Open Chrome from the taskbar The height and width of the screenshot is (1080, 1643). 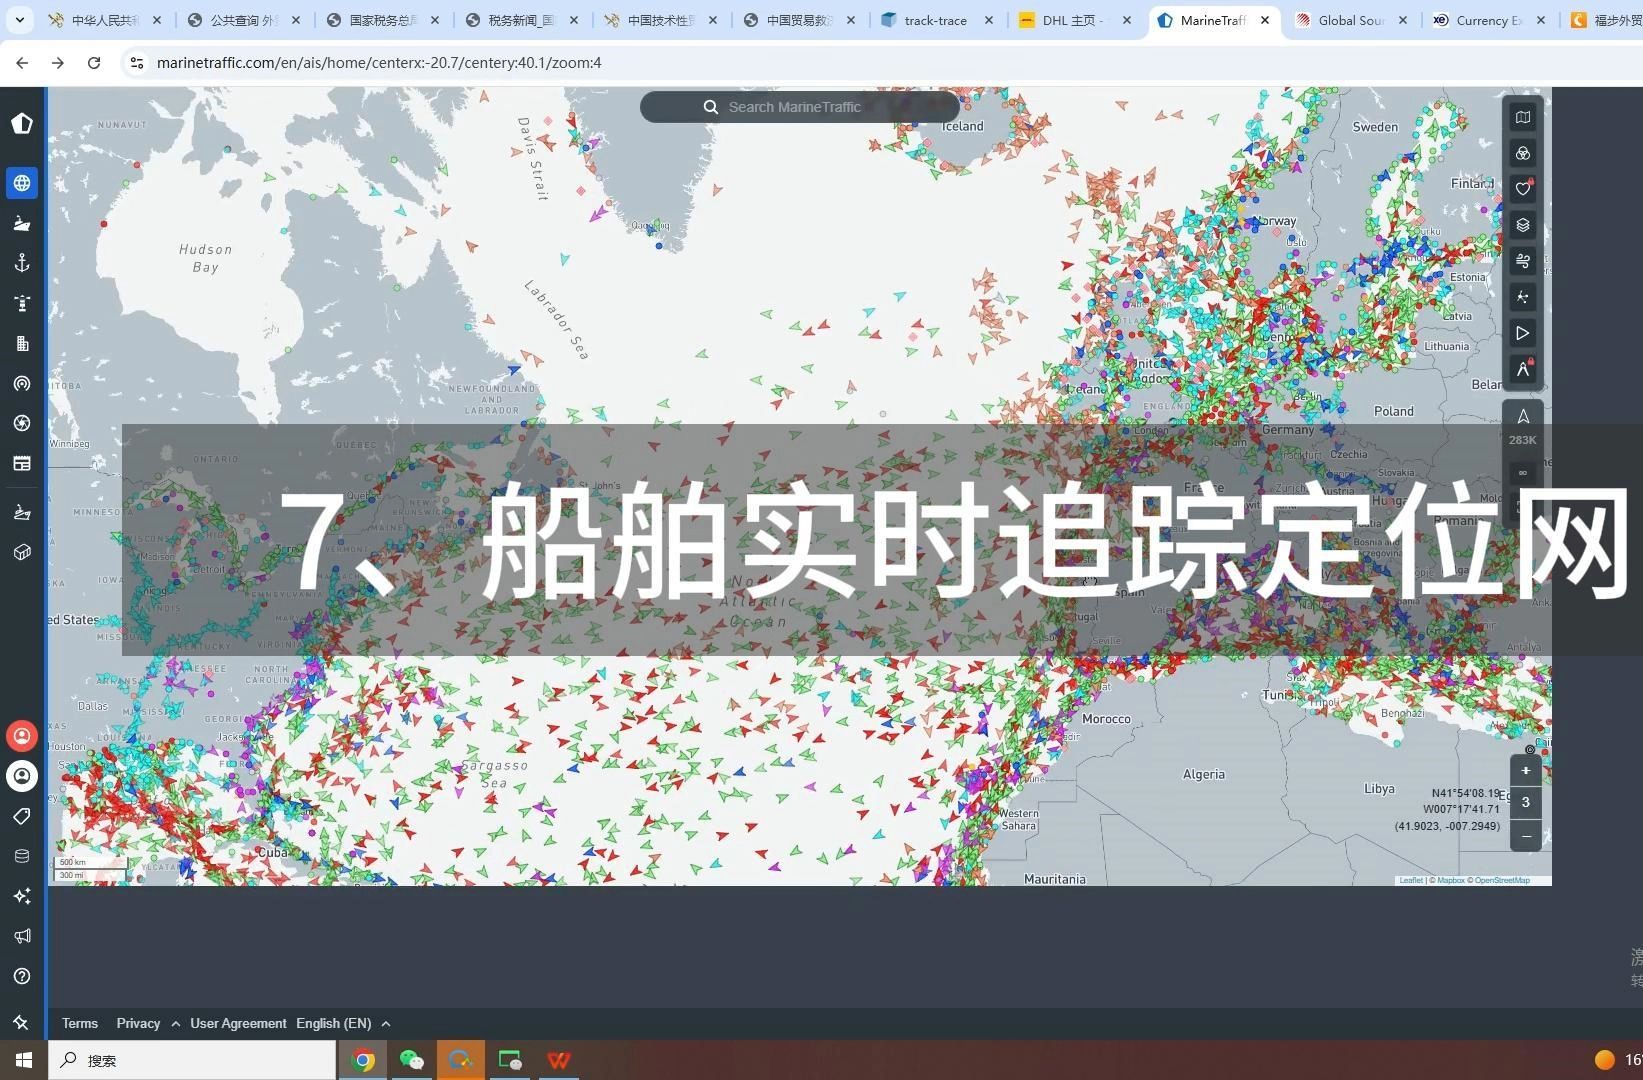[x=364, y=1060]
